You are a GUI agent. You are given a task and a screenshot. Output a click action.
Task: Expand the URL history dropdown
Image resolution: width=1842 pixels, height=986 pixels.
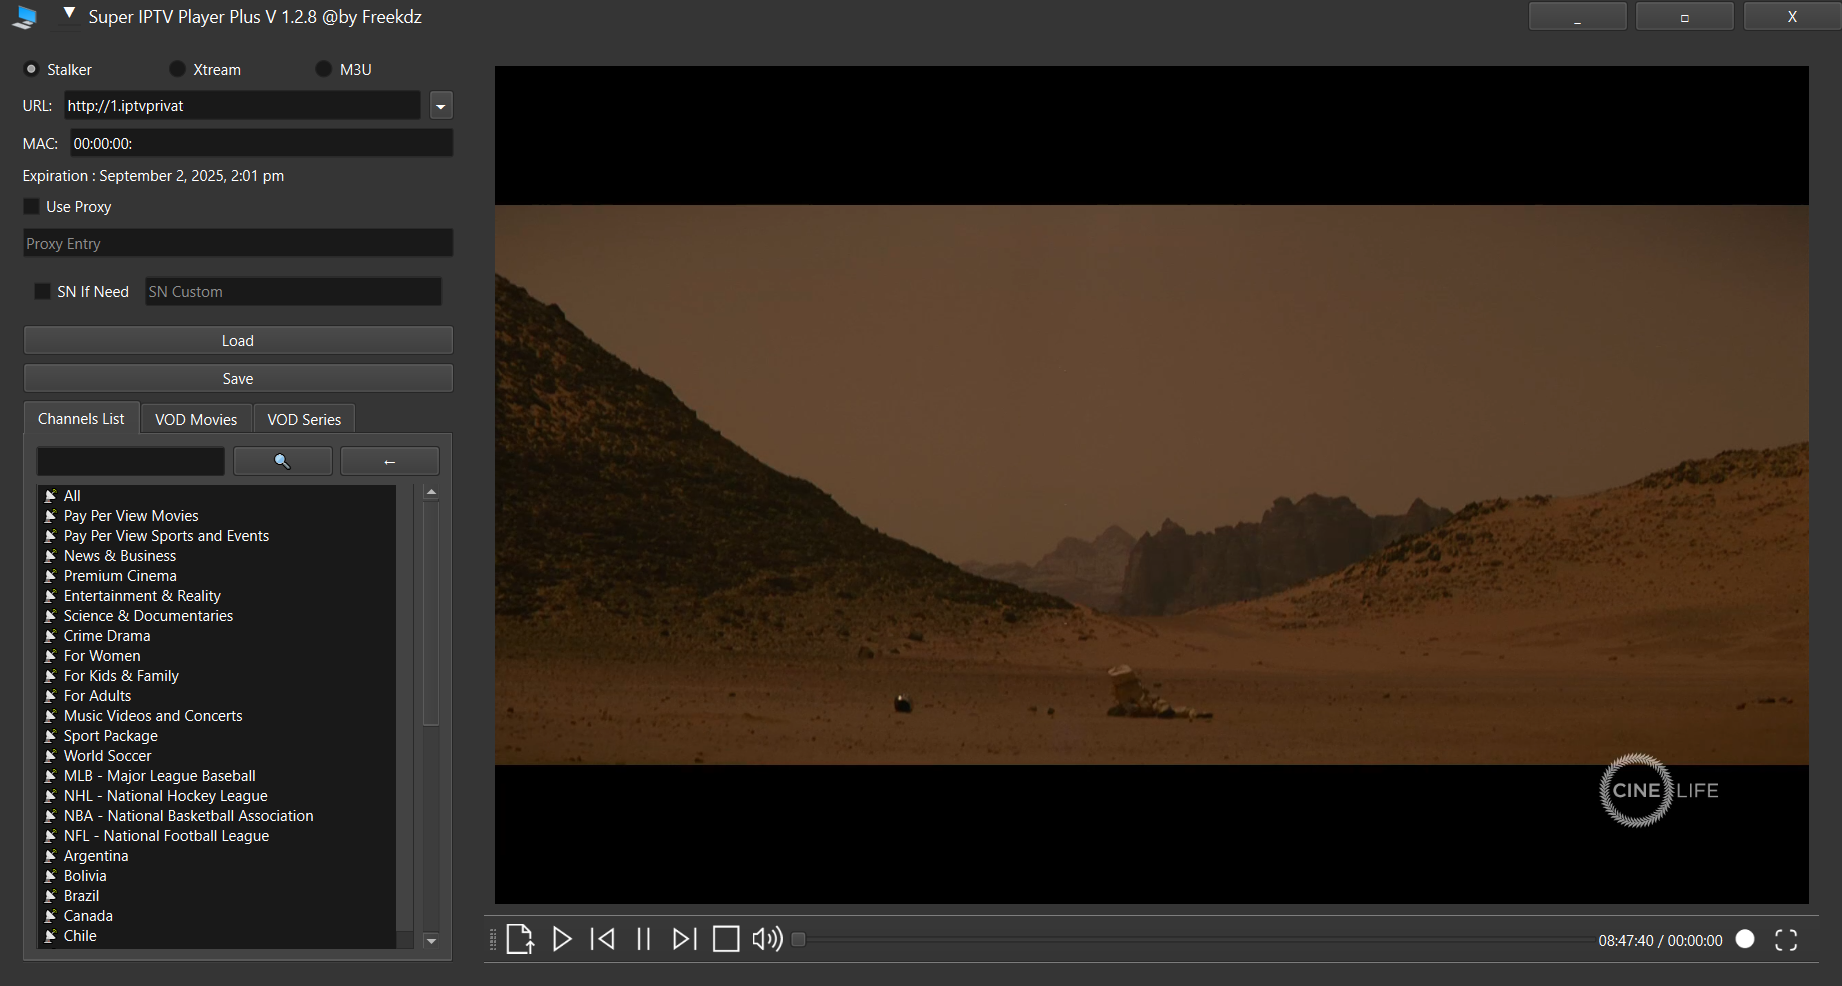point(441,105)
